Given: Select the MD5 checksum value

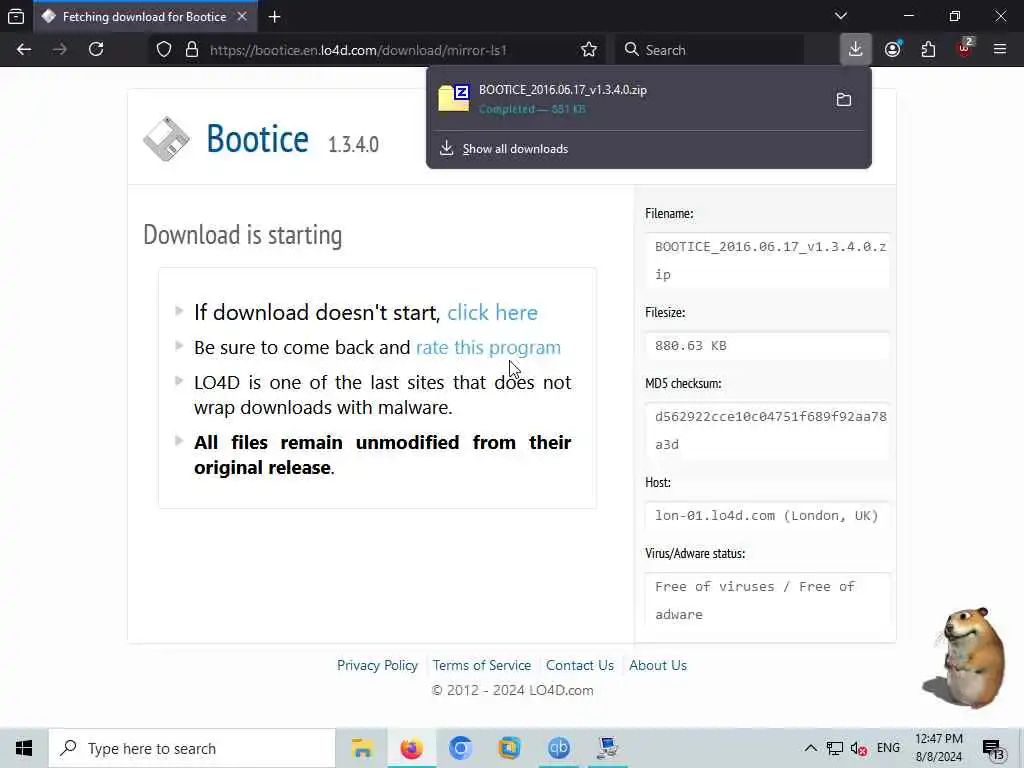Looking at the screenshot, I should click(768, 430).
